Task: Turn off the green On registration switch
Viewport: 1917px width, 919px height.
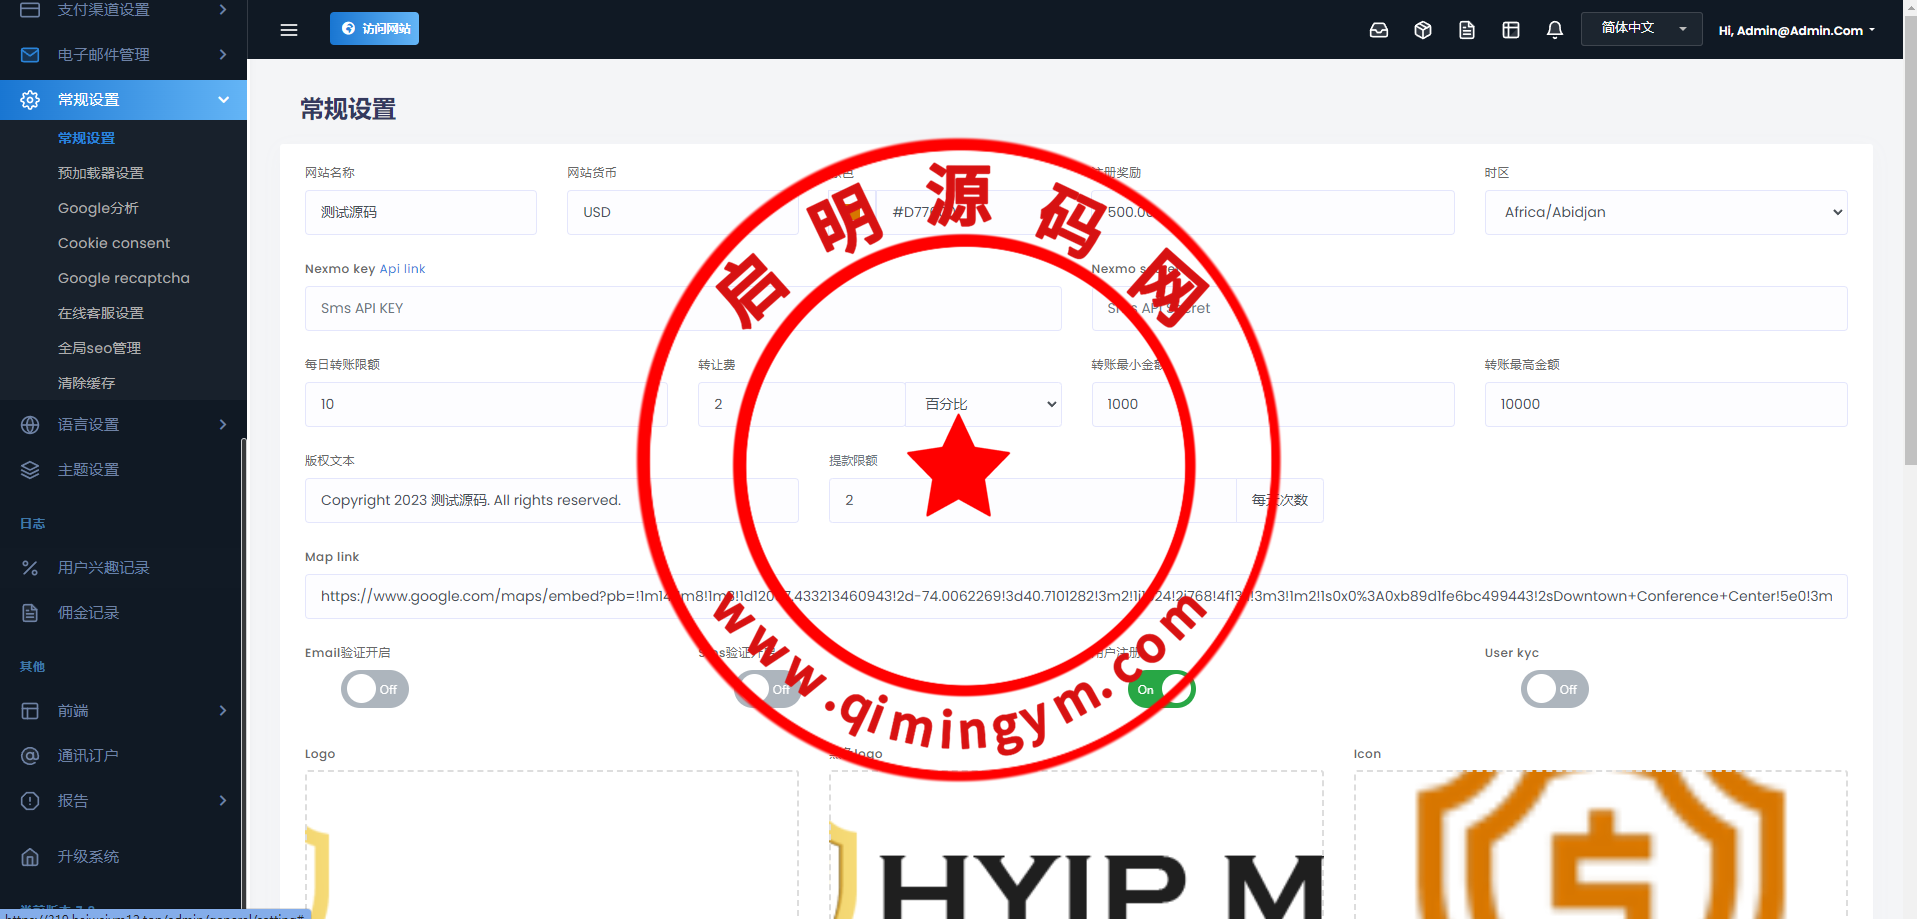Action: point(1161,689)
